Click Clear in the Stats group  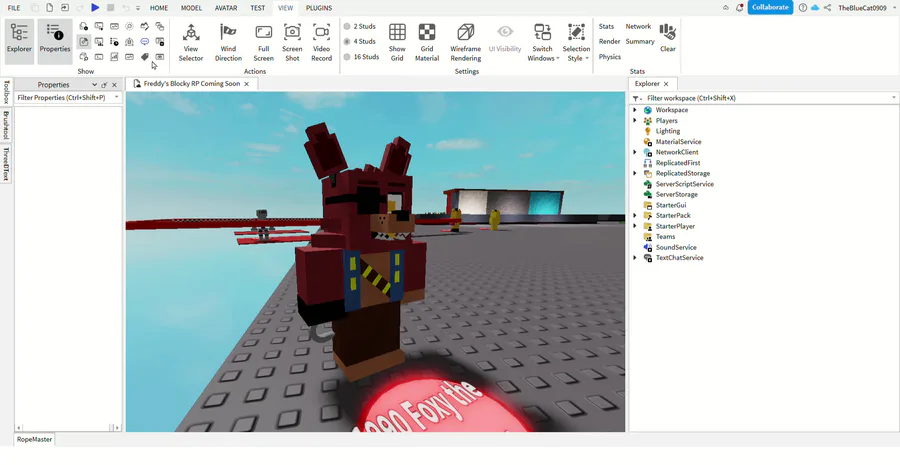pos(668,38)
